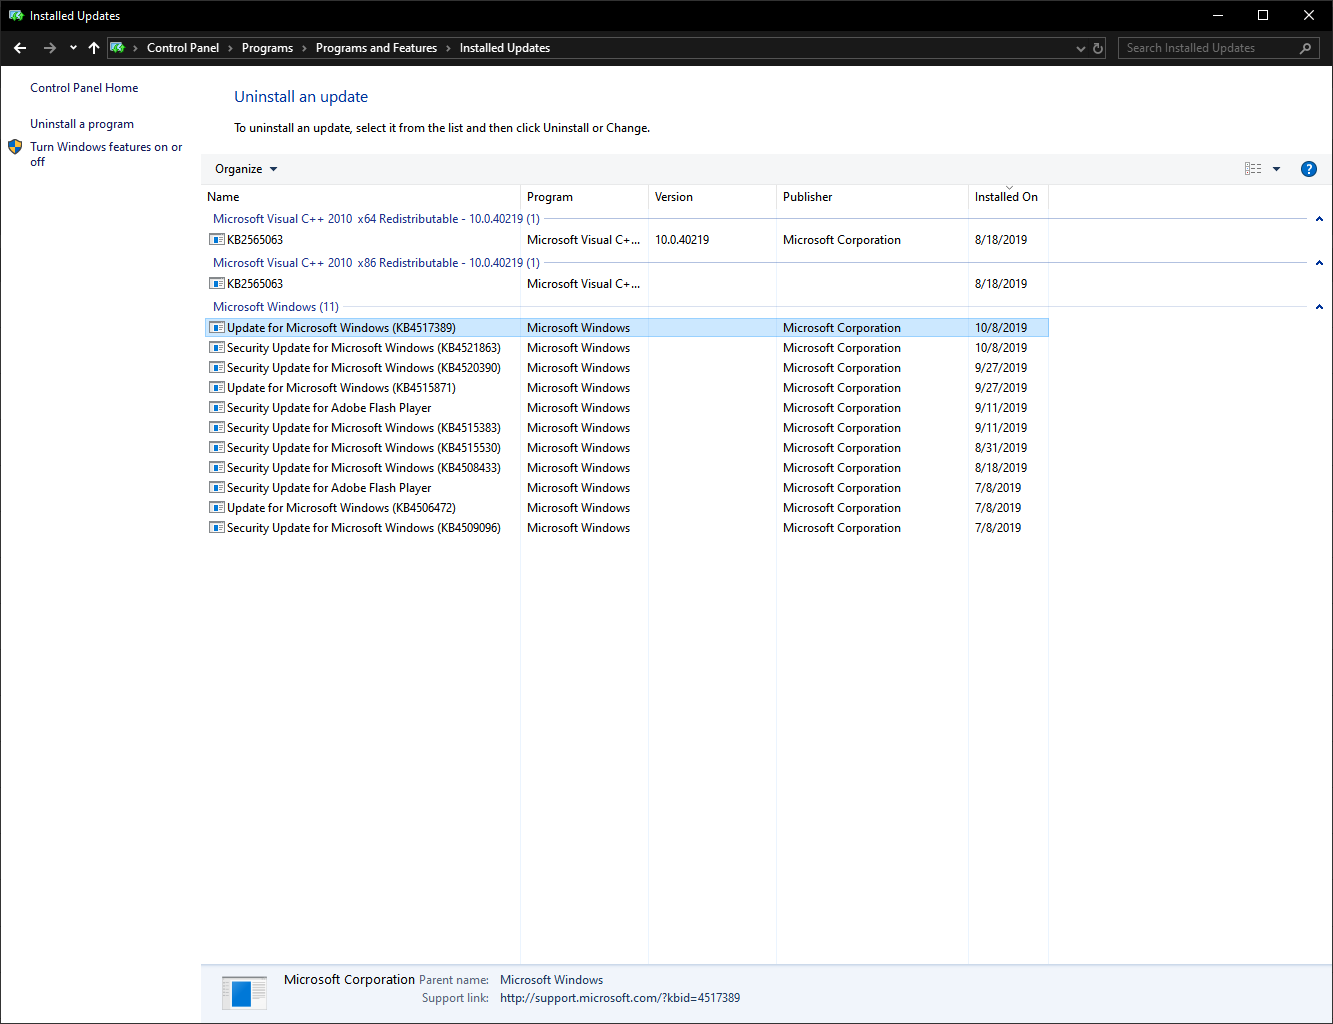The height and width of the screenshot is (1024, 1333).
Task: Collapse the Microsoft Windows (11) group
Action: [1319, 307]
